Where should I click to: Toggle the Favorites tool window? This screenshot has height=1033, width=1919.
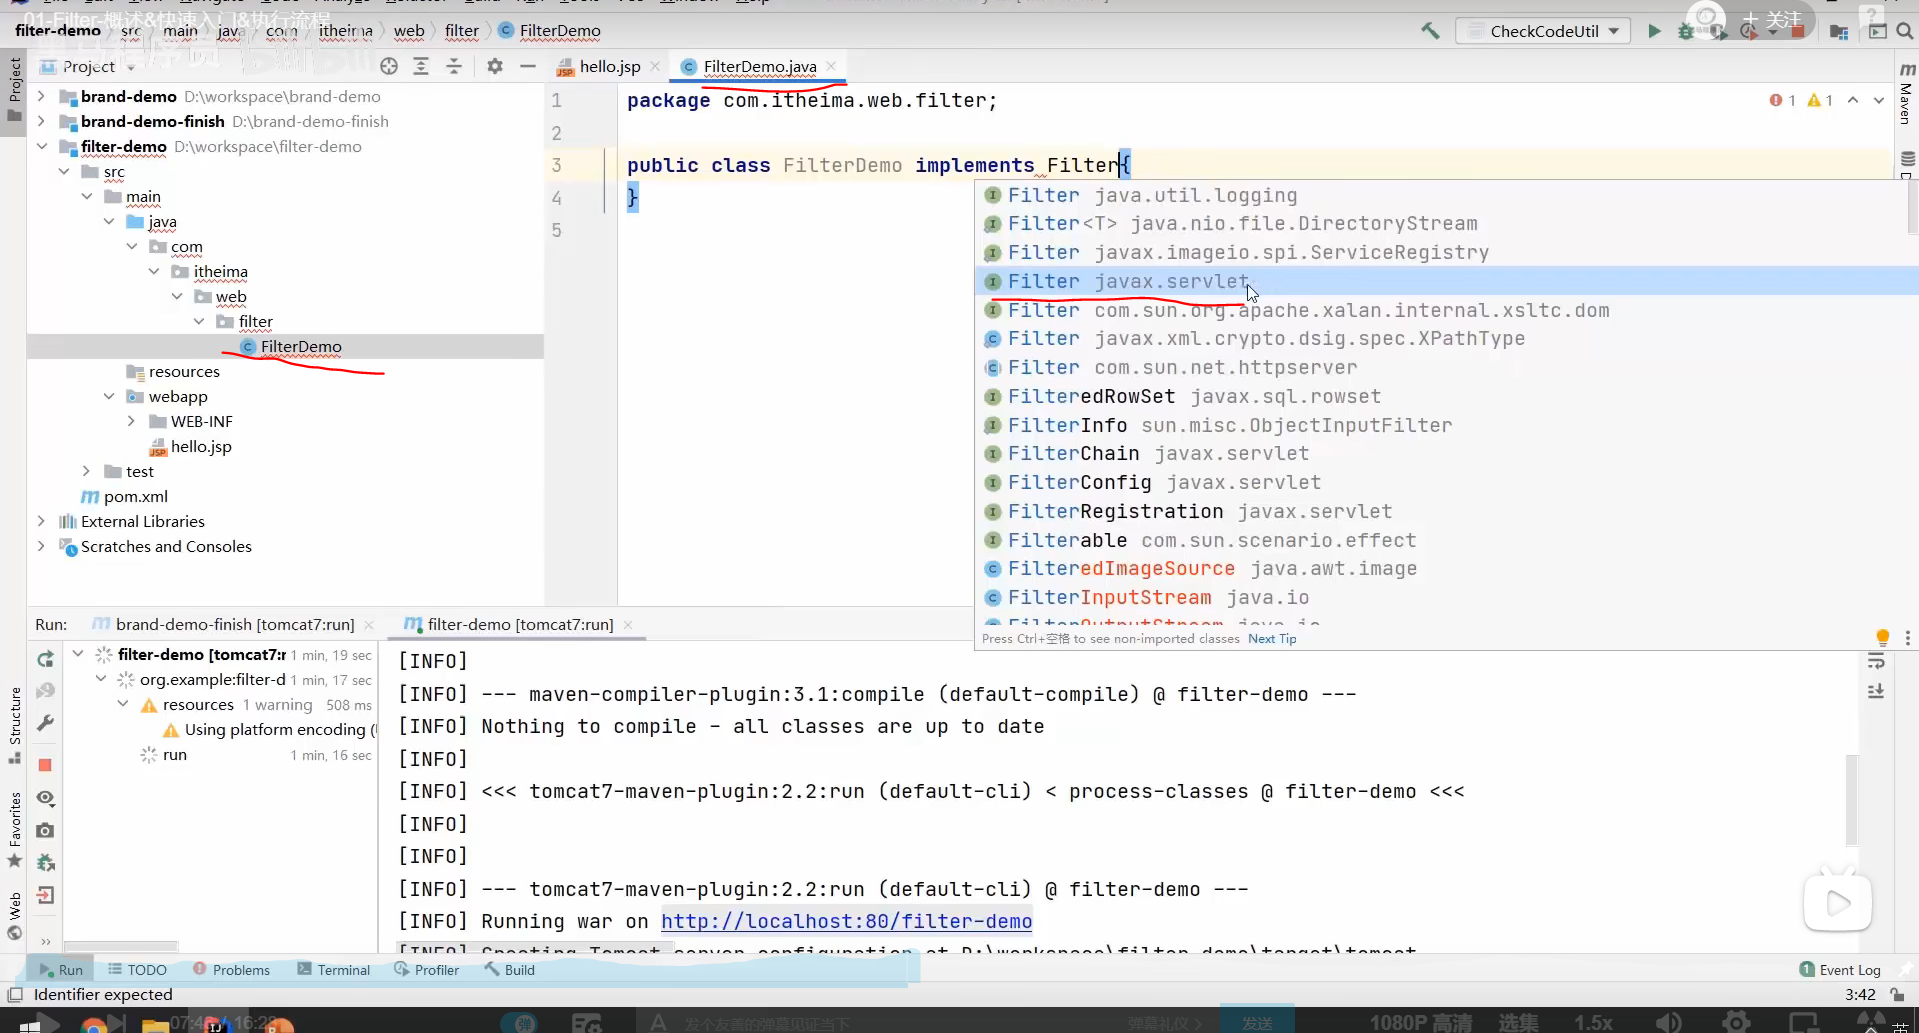14,828
